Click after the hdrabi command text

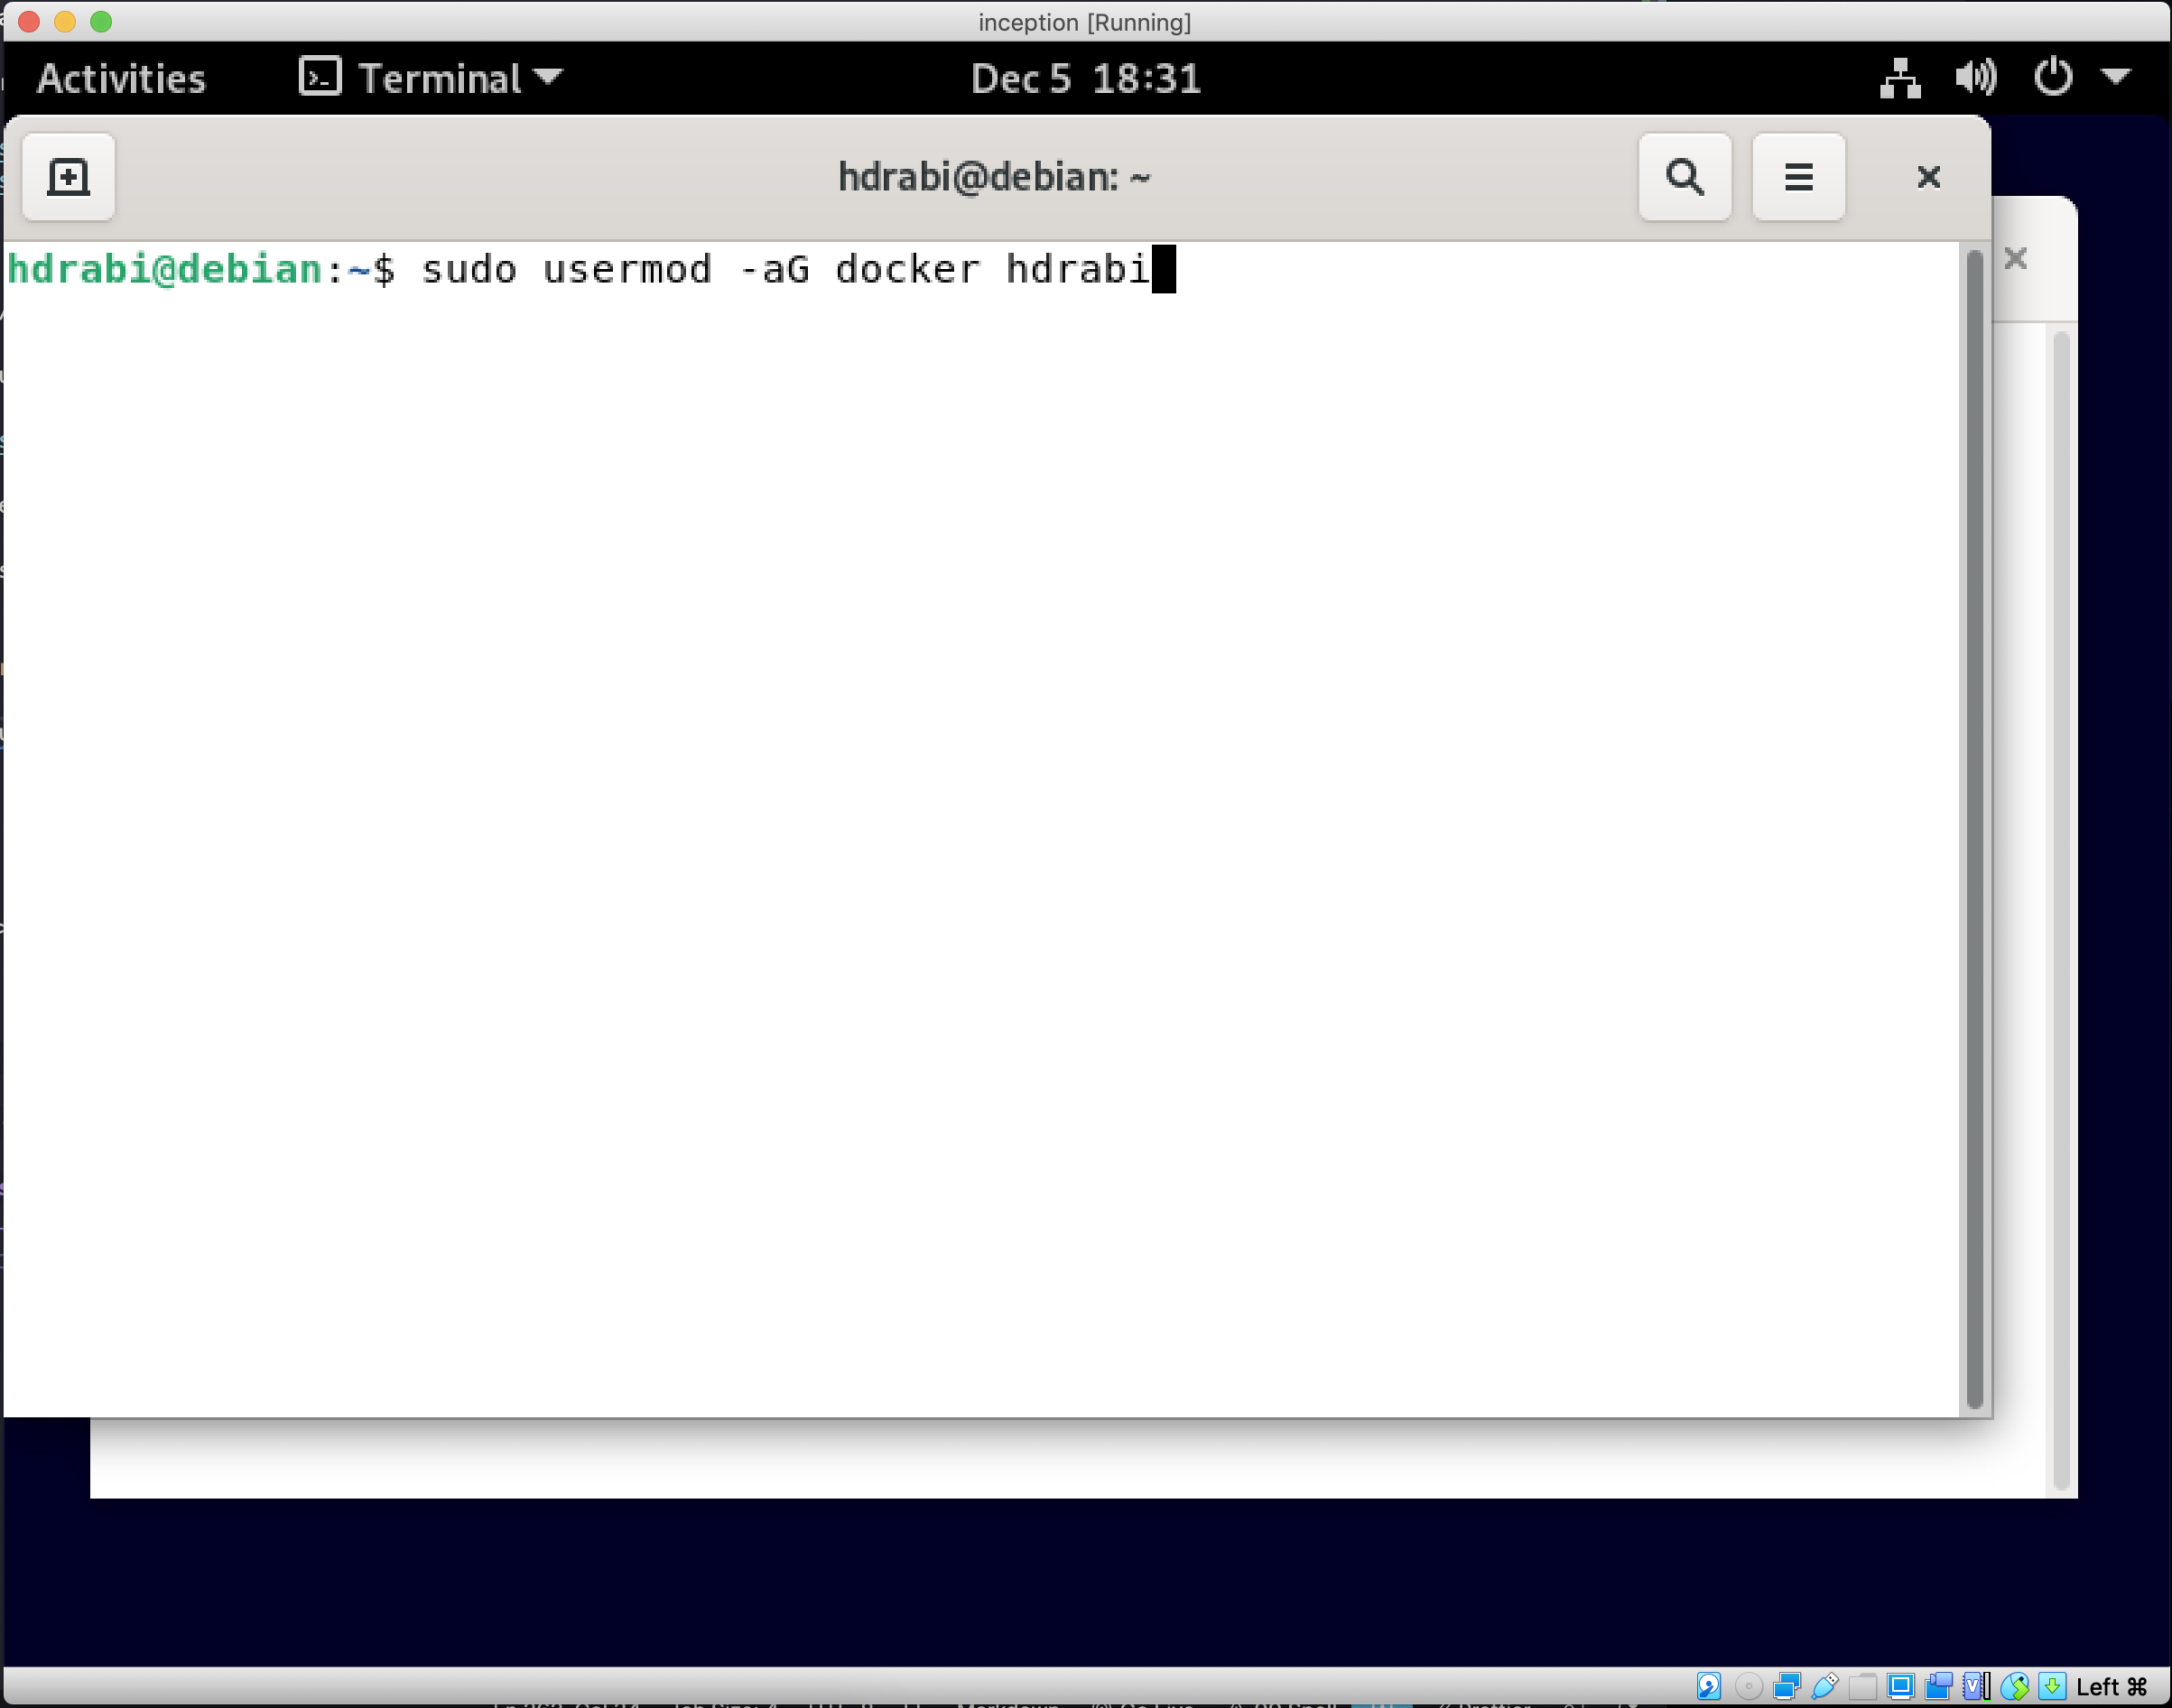pyautogui.click(x=1164, y=270)
